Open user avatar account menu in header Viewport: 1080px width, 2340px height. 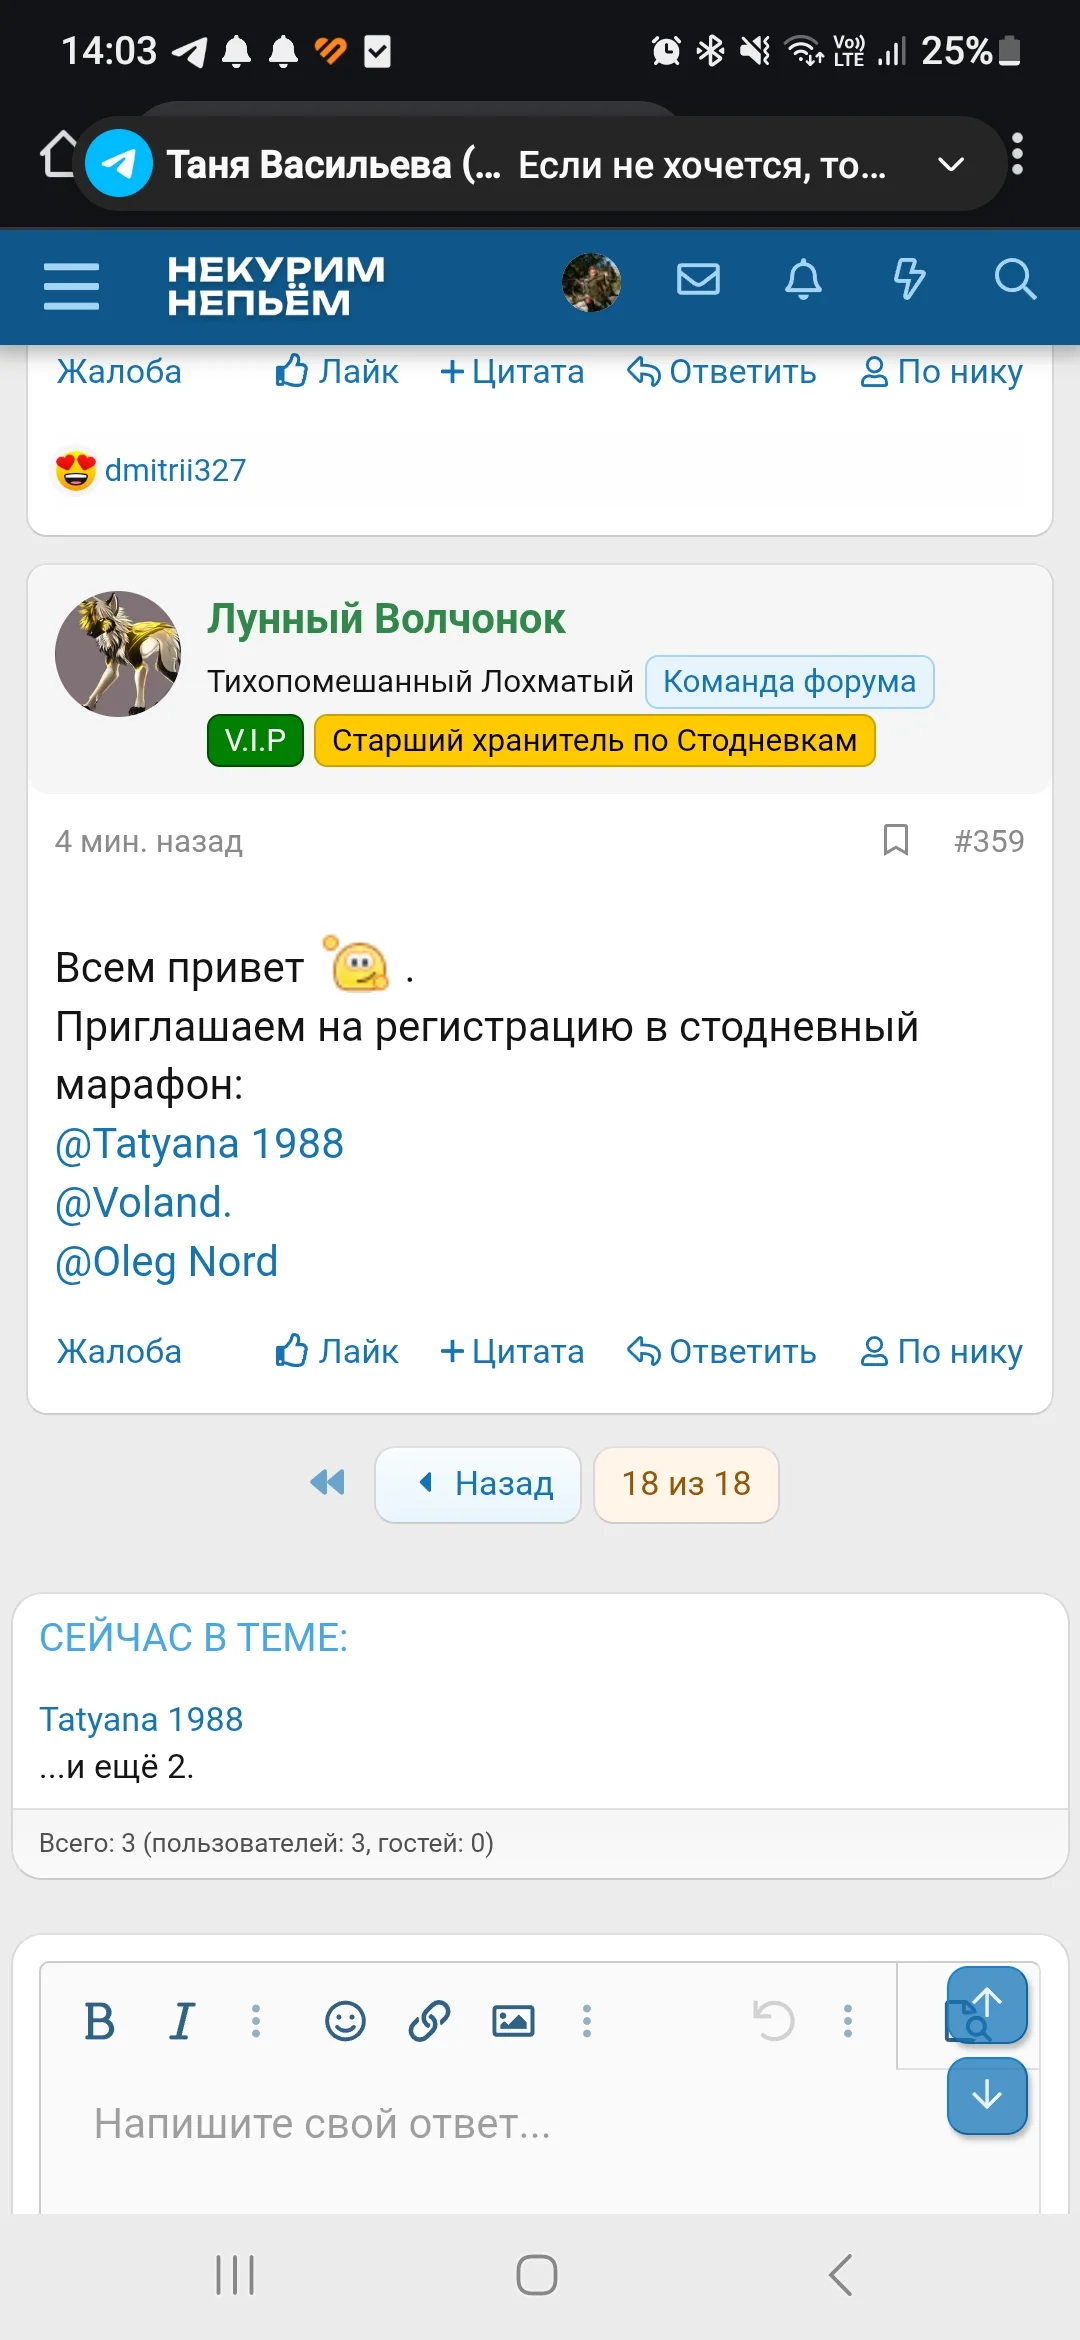point(592,282)
